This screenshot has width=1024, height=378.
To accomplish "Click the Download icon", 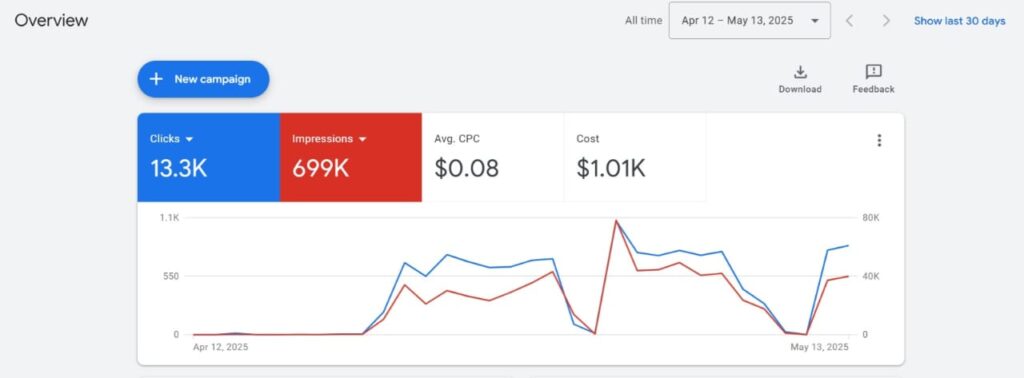I will click(x=800, y=72).
